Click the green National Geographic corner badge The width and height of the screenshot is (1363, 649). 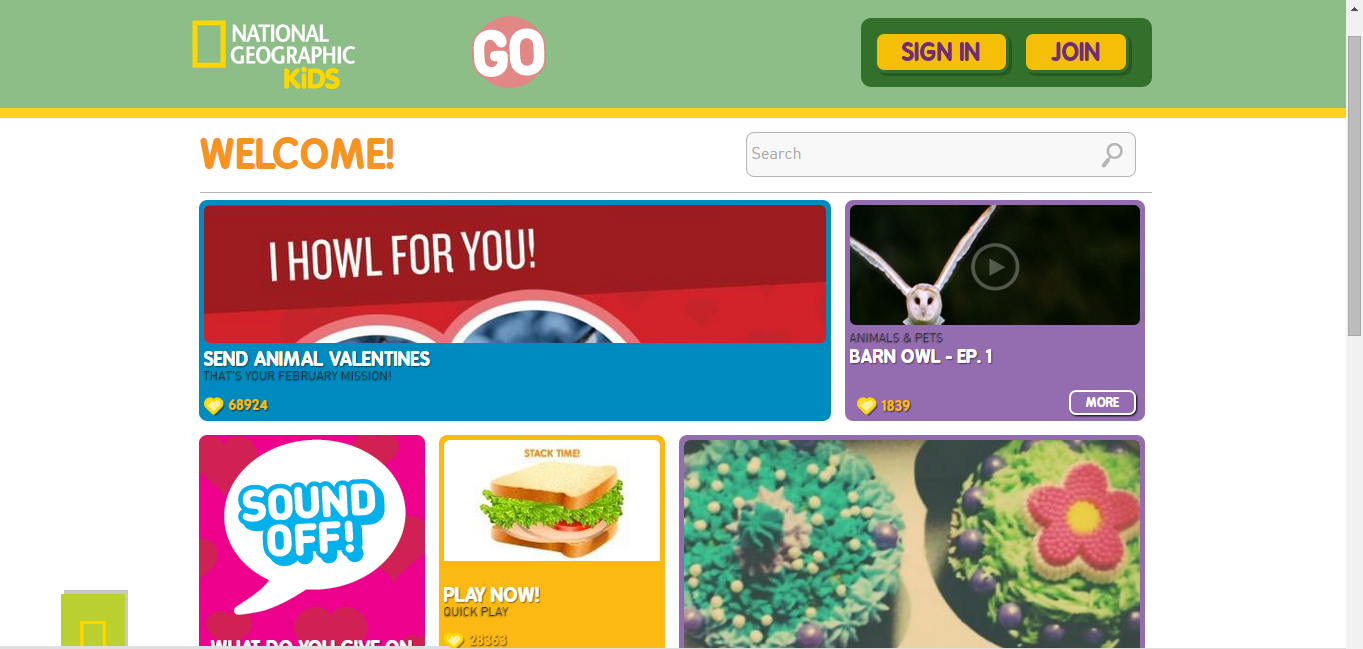click(x=94, y=620)
